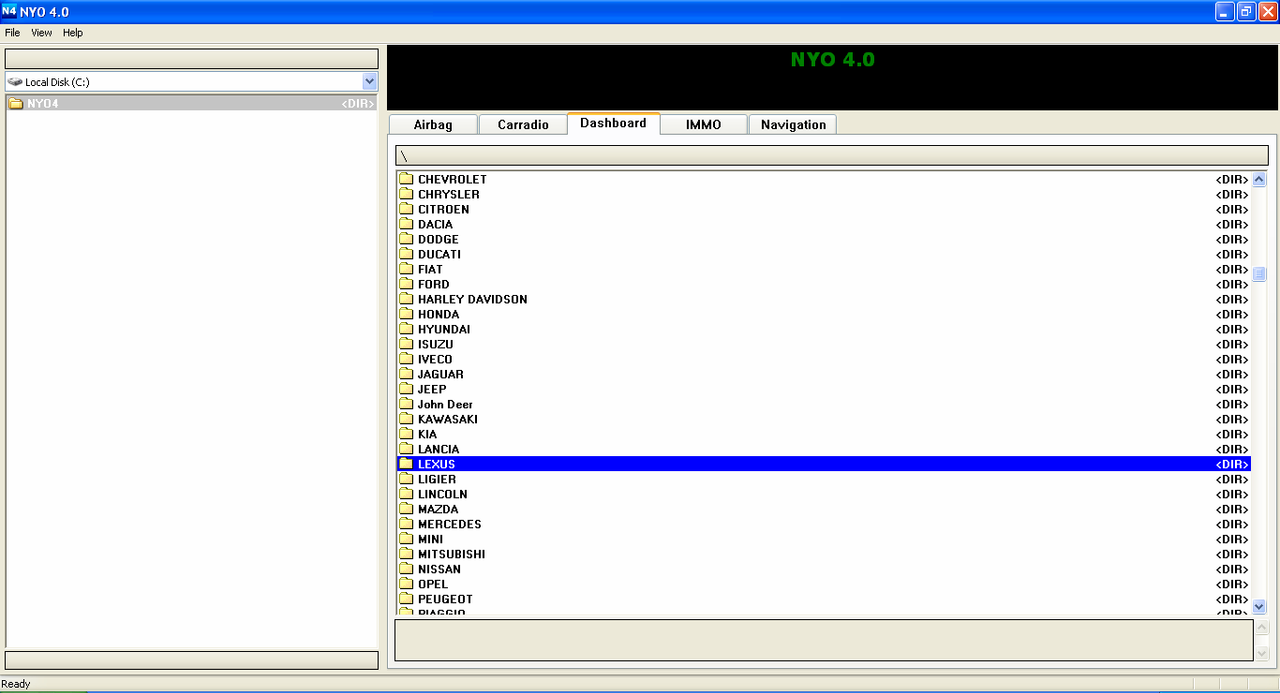Click the KAWASAKI folder icon
The width and height of the screenshot is (1280, 693).
(406, 419)
